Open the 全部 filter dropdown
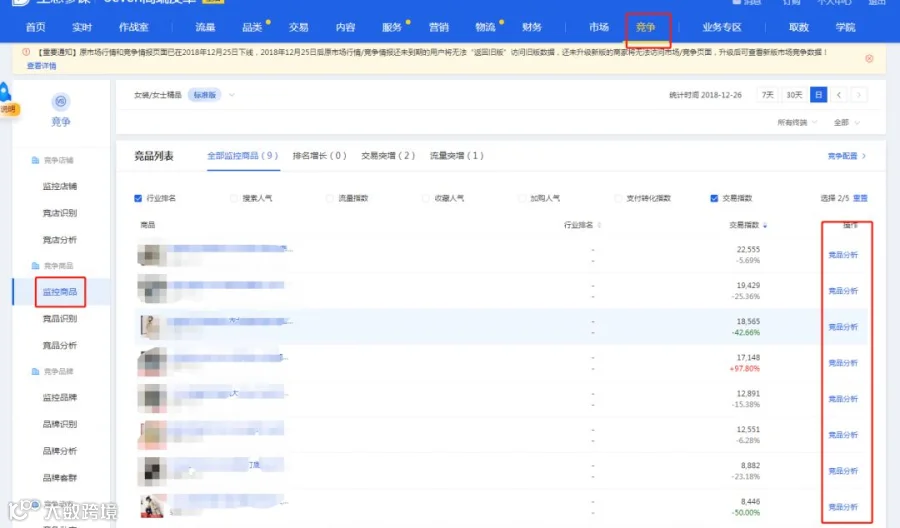900x528 pixels. coord(847,122)
